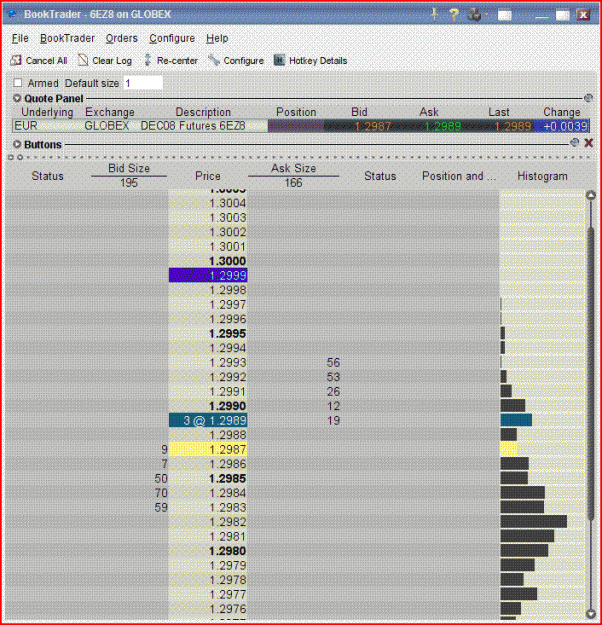The image size is (602, 625).
Task: Toggle the Armed checkbox
Action: pos(18,83)
